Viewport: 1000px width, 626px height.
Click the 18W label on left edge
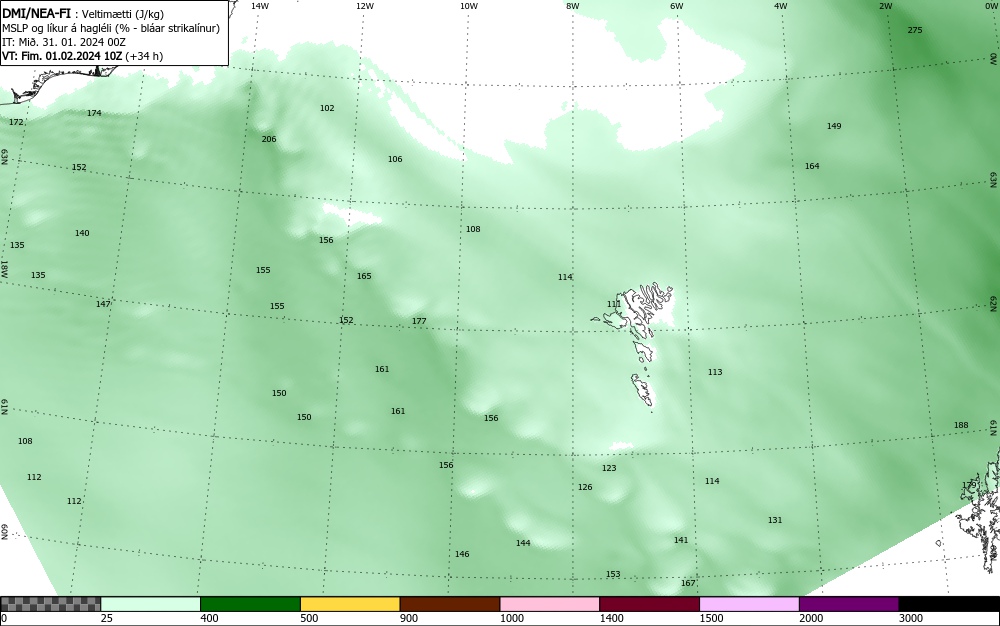[x=4, y=268]
